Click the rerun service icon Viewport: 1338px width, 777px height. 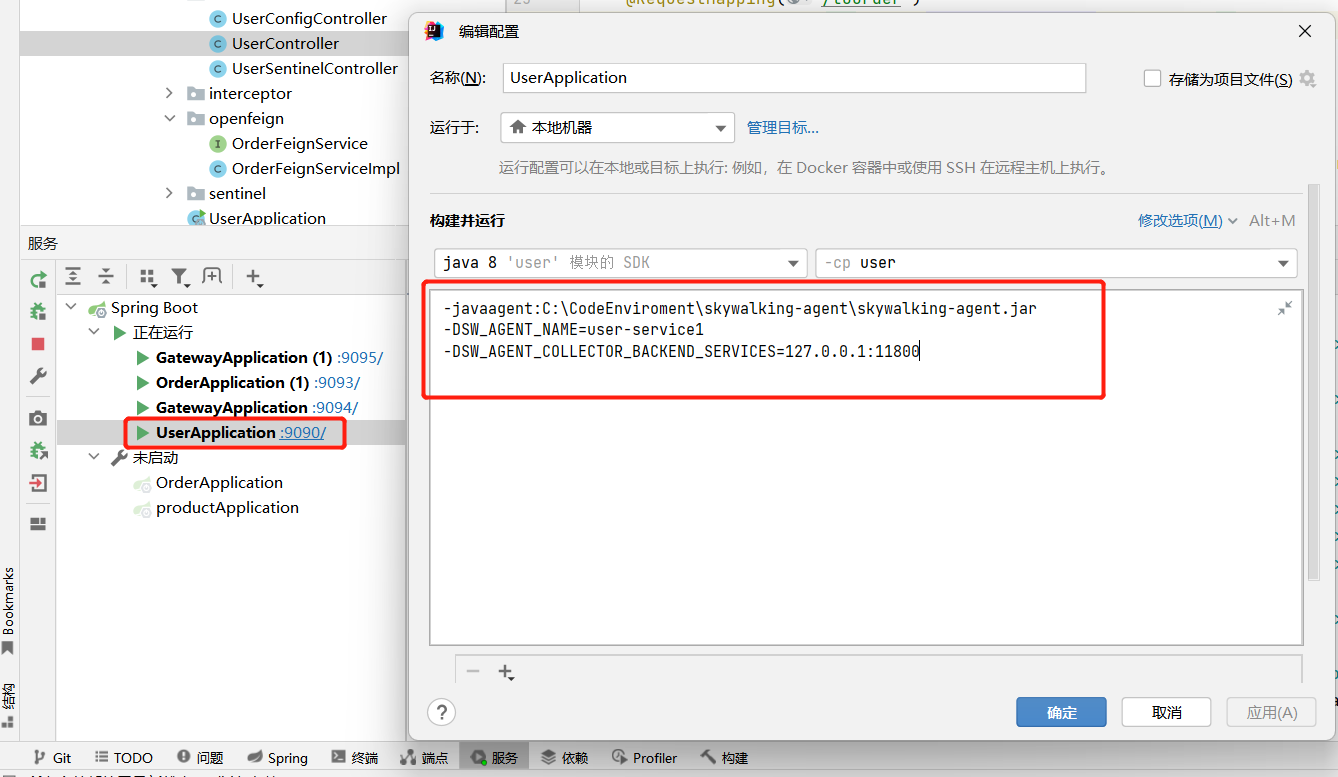click(38, 280)
